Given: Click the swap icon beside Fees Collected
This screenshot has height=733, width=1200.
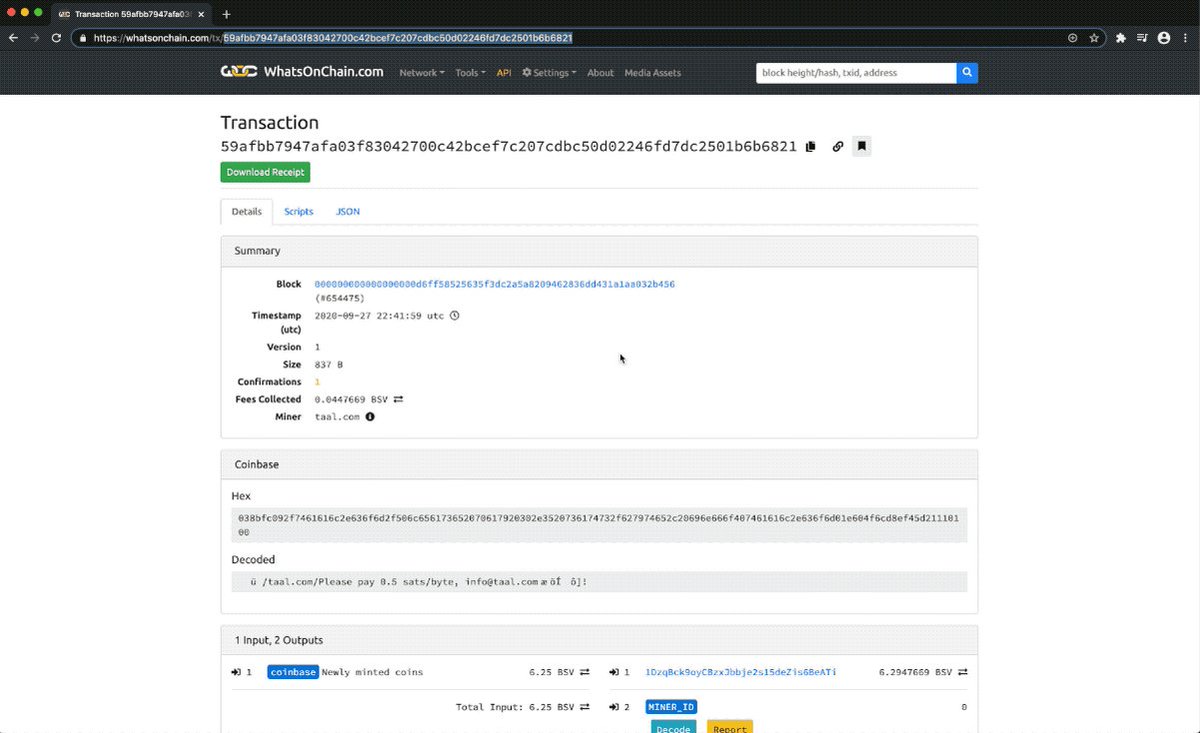Looking at the screenshot, I should click(x=397, y=399).
